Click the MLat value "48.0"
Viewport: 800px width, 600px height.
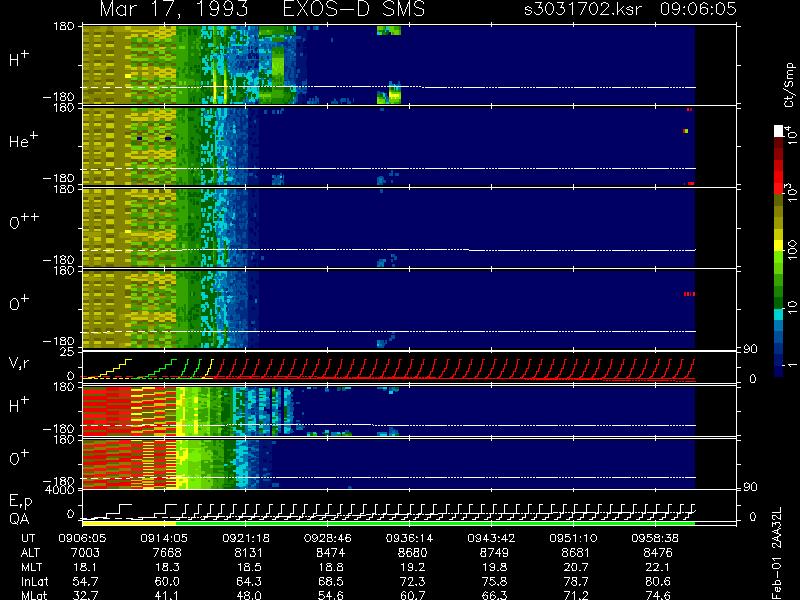pyautogui.click(x=249, y=595)
